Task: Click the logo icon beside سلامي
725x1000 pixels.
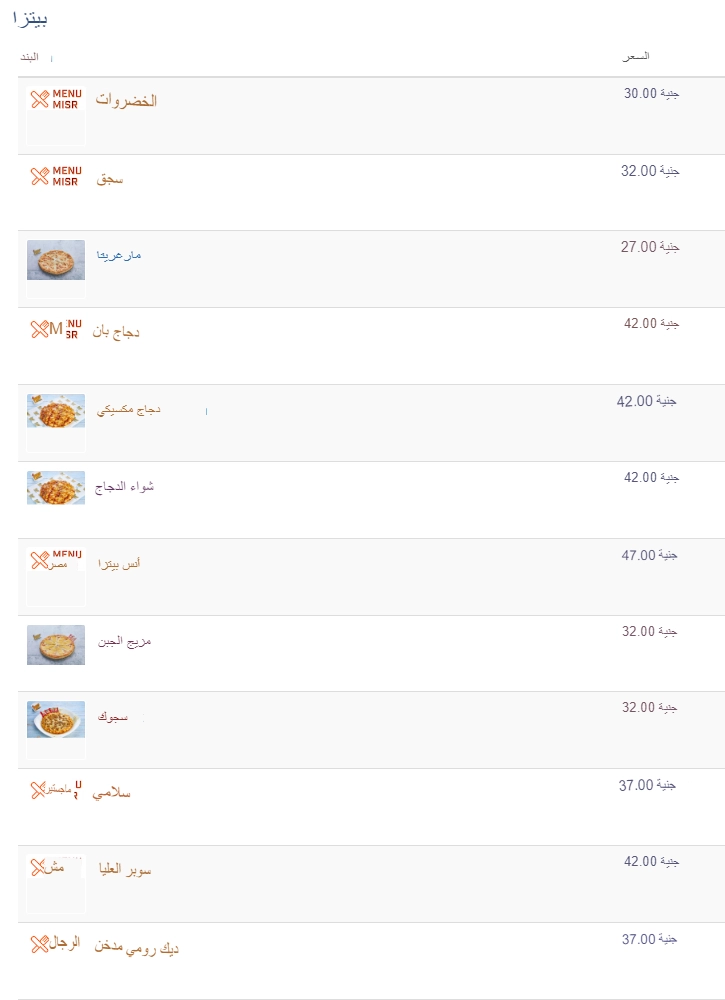Action: (56, 790)
